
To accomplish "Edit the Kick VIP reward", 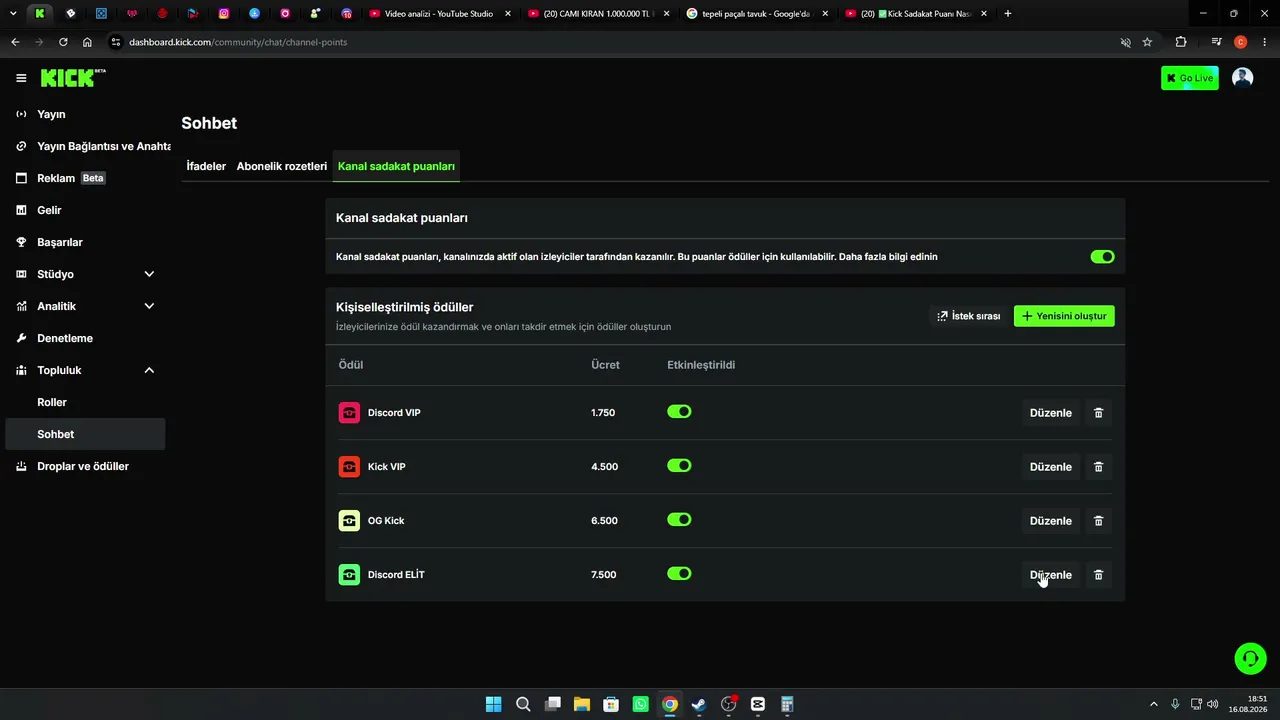I will point(1051,467).
